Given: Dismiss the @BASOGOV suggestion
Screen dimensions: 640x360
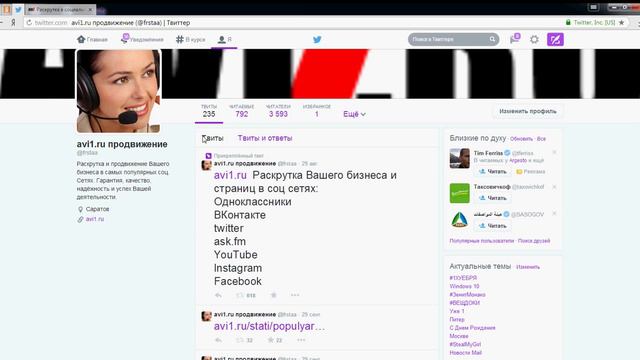Looking at the screenshot, I should tap(554, 213).
